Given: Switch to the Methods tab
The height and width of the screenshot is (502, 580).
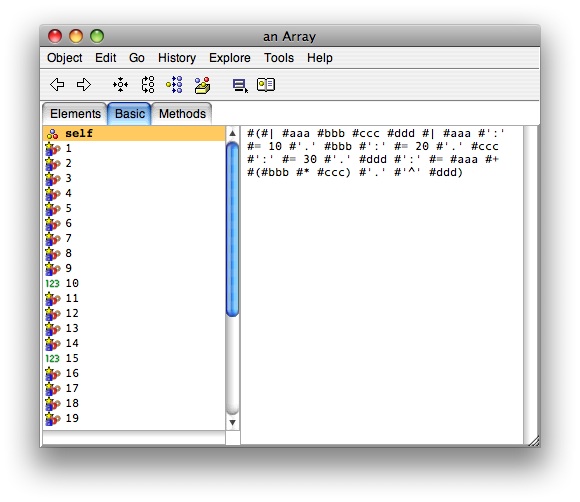Looking at the screenshot, I should tap(182, 114).
